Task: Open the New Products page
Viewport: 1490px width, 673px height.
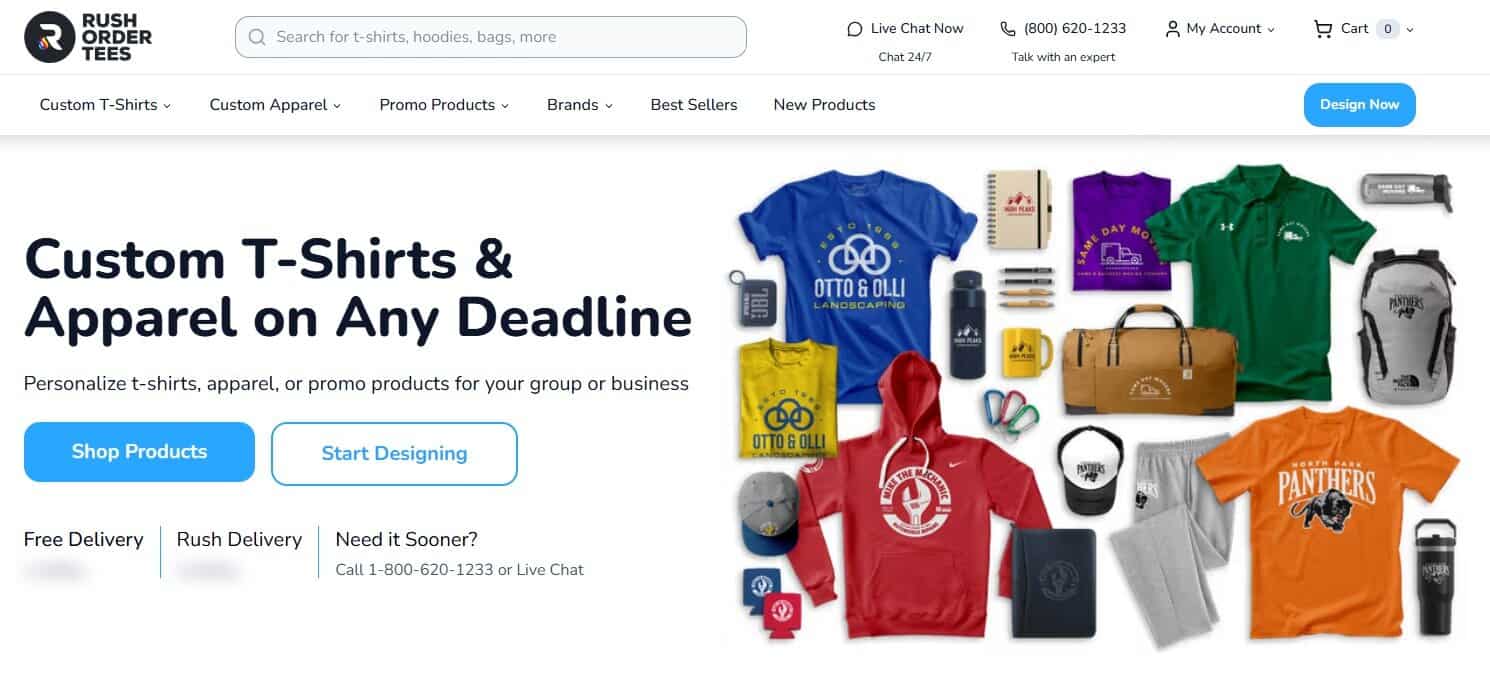Action: coord(824,104)
